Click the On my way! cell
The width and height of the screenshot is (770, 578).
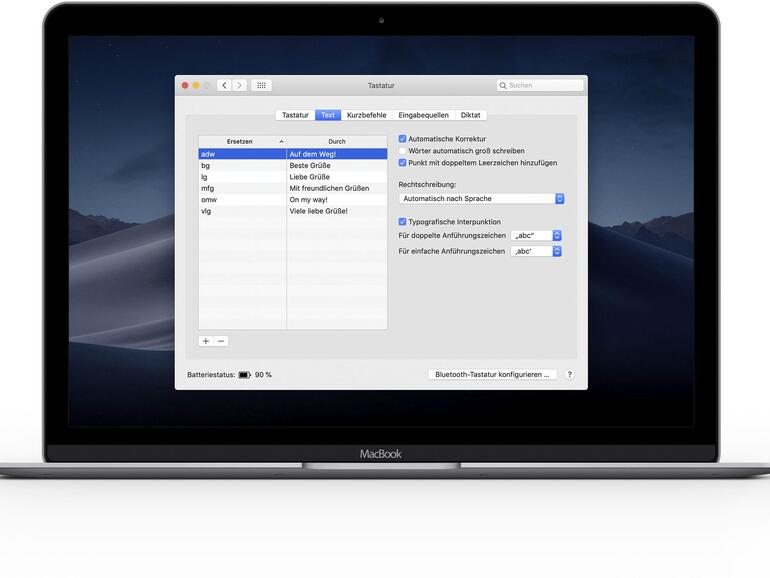click(337, 199)
